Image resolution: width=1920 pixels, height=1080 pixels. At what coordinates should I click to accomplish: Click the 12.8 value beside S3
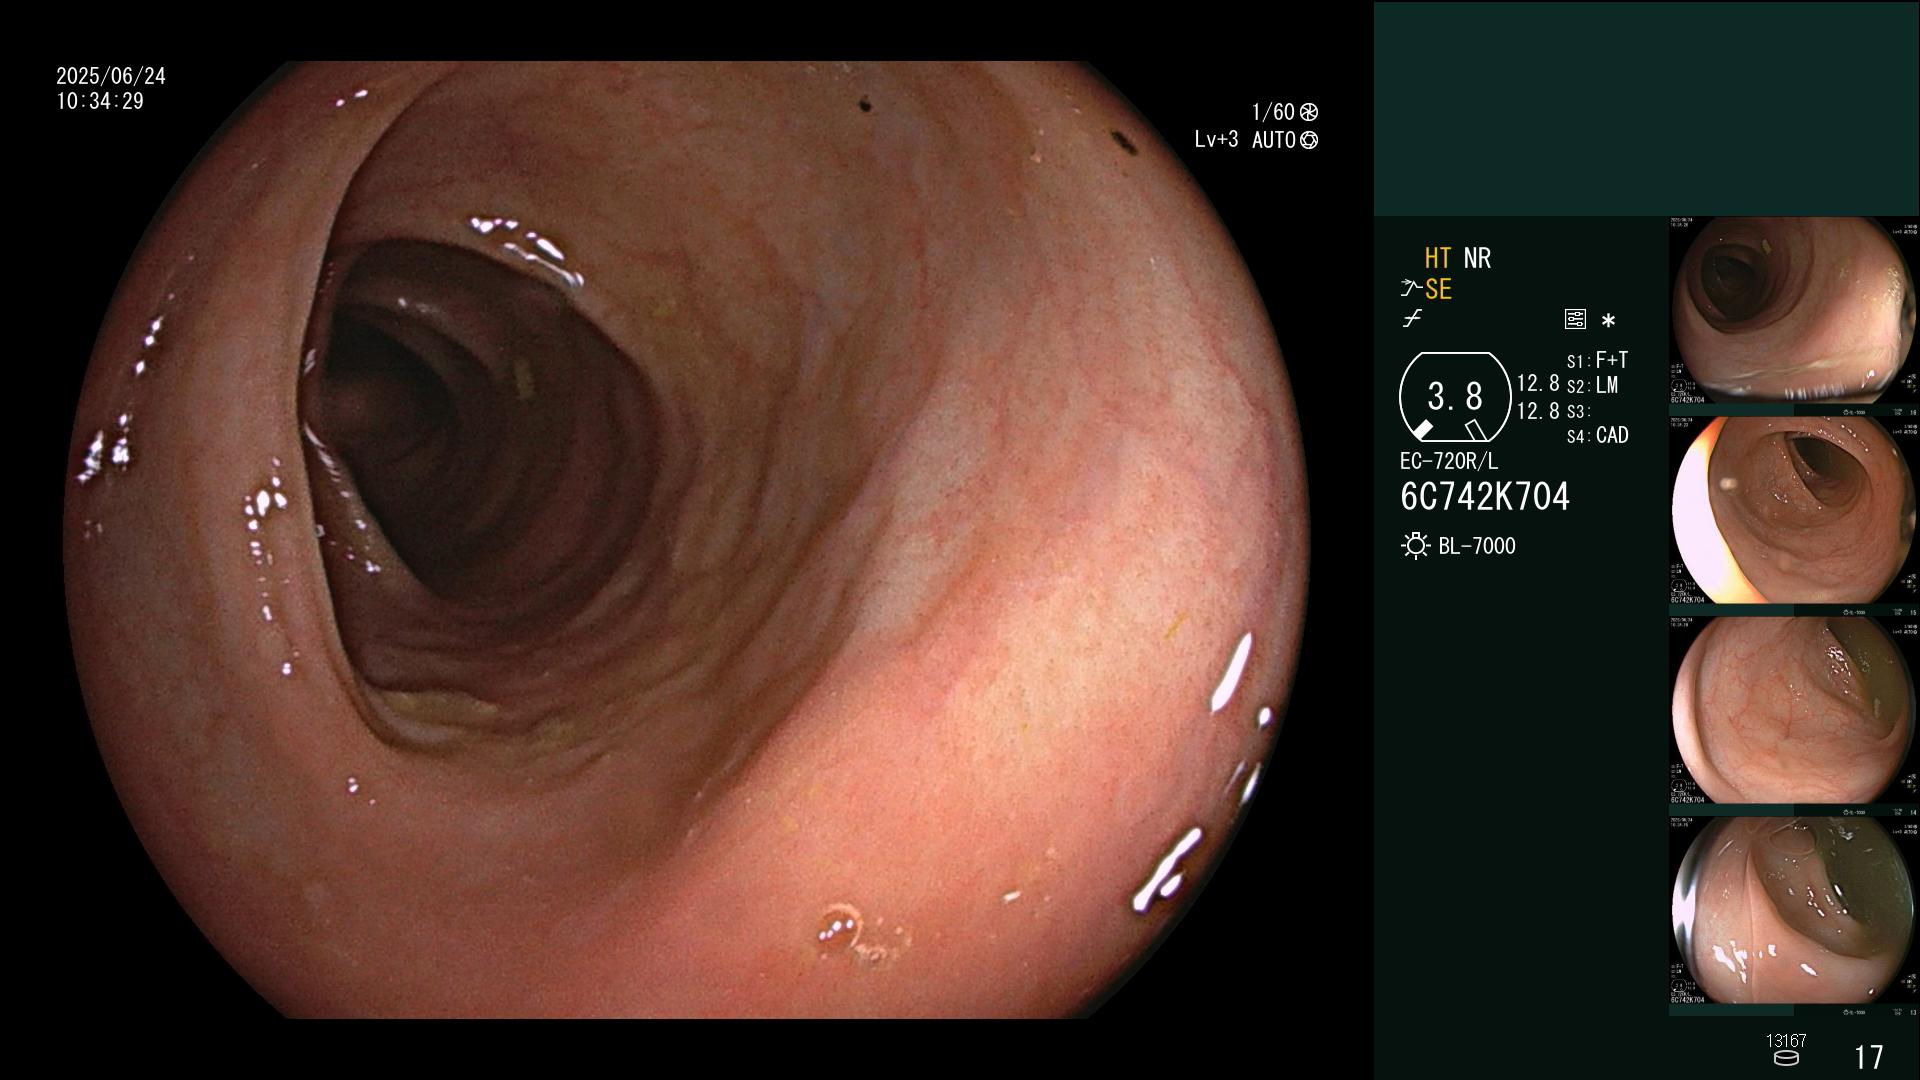point(1538,411)
